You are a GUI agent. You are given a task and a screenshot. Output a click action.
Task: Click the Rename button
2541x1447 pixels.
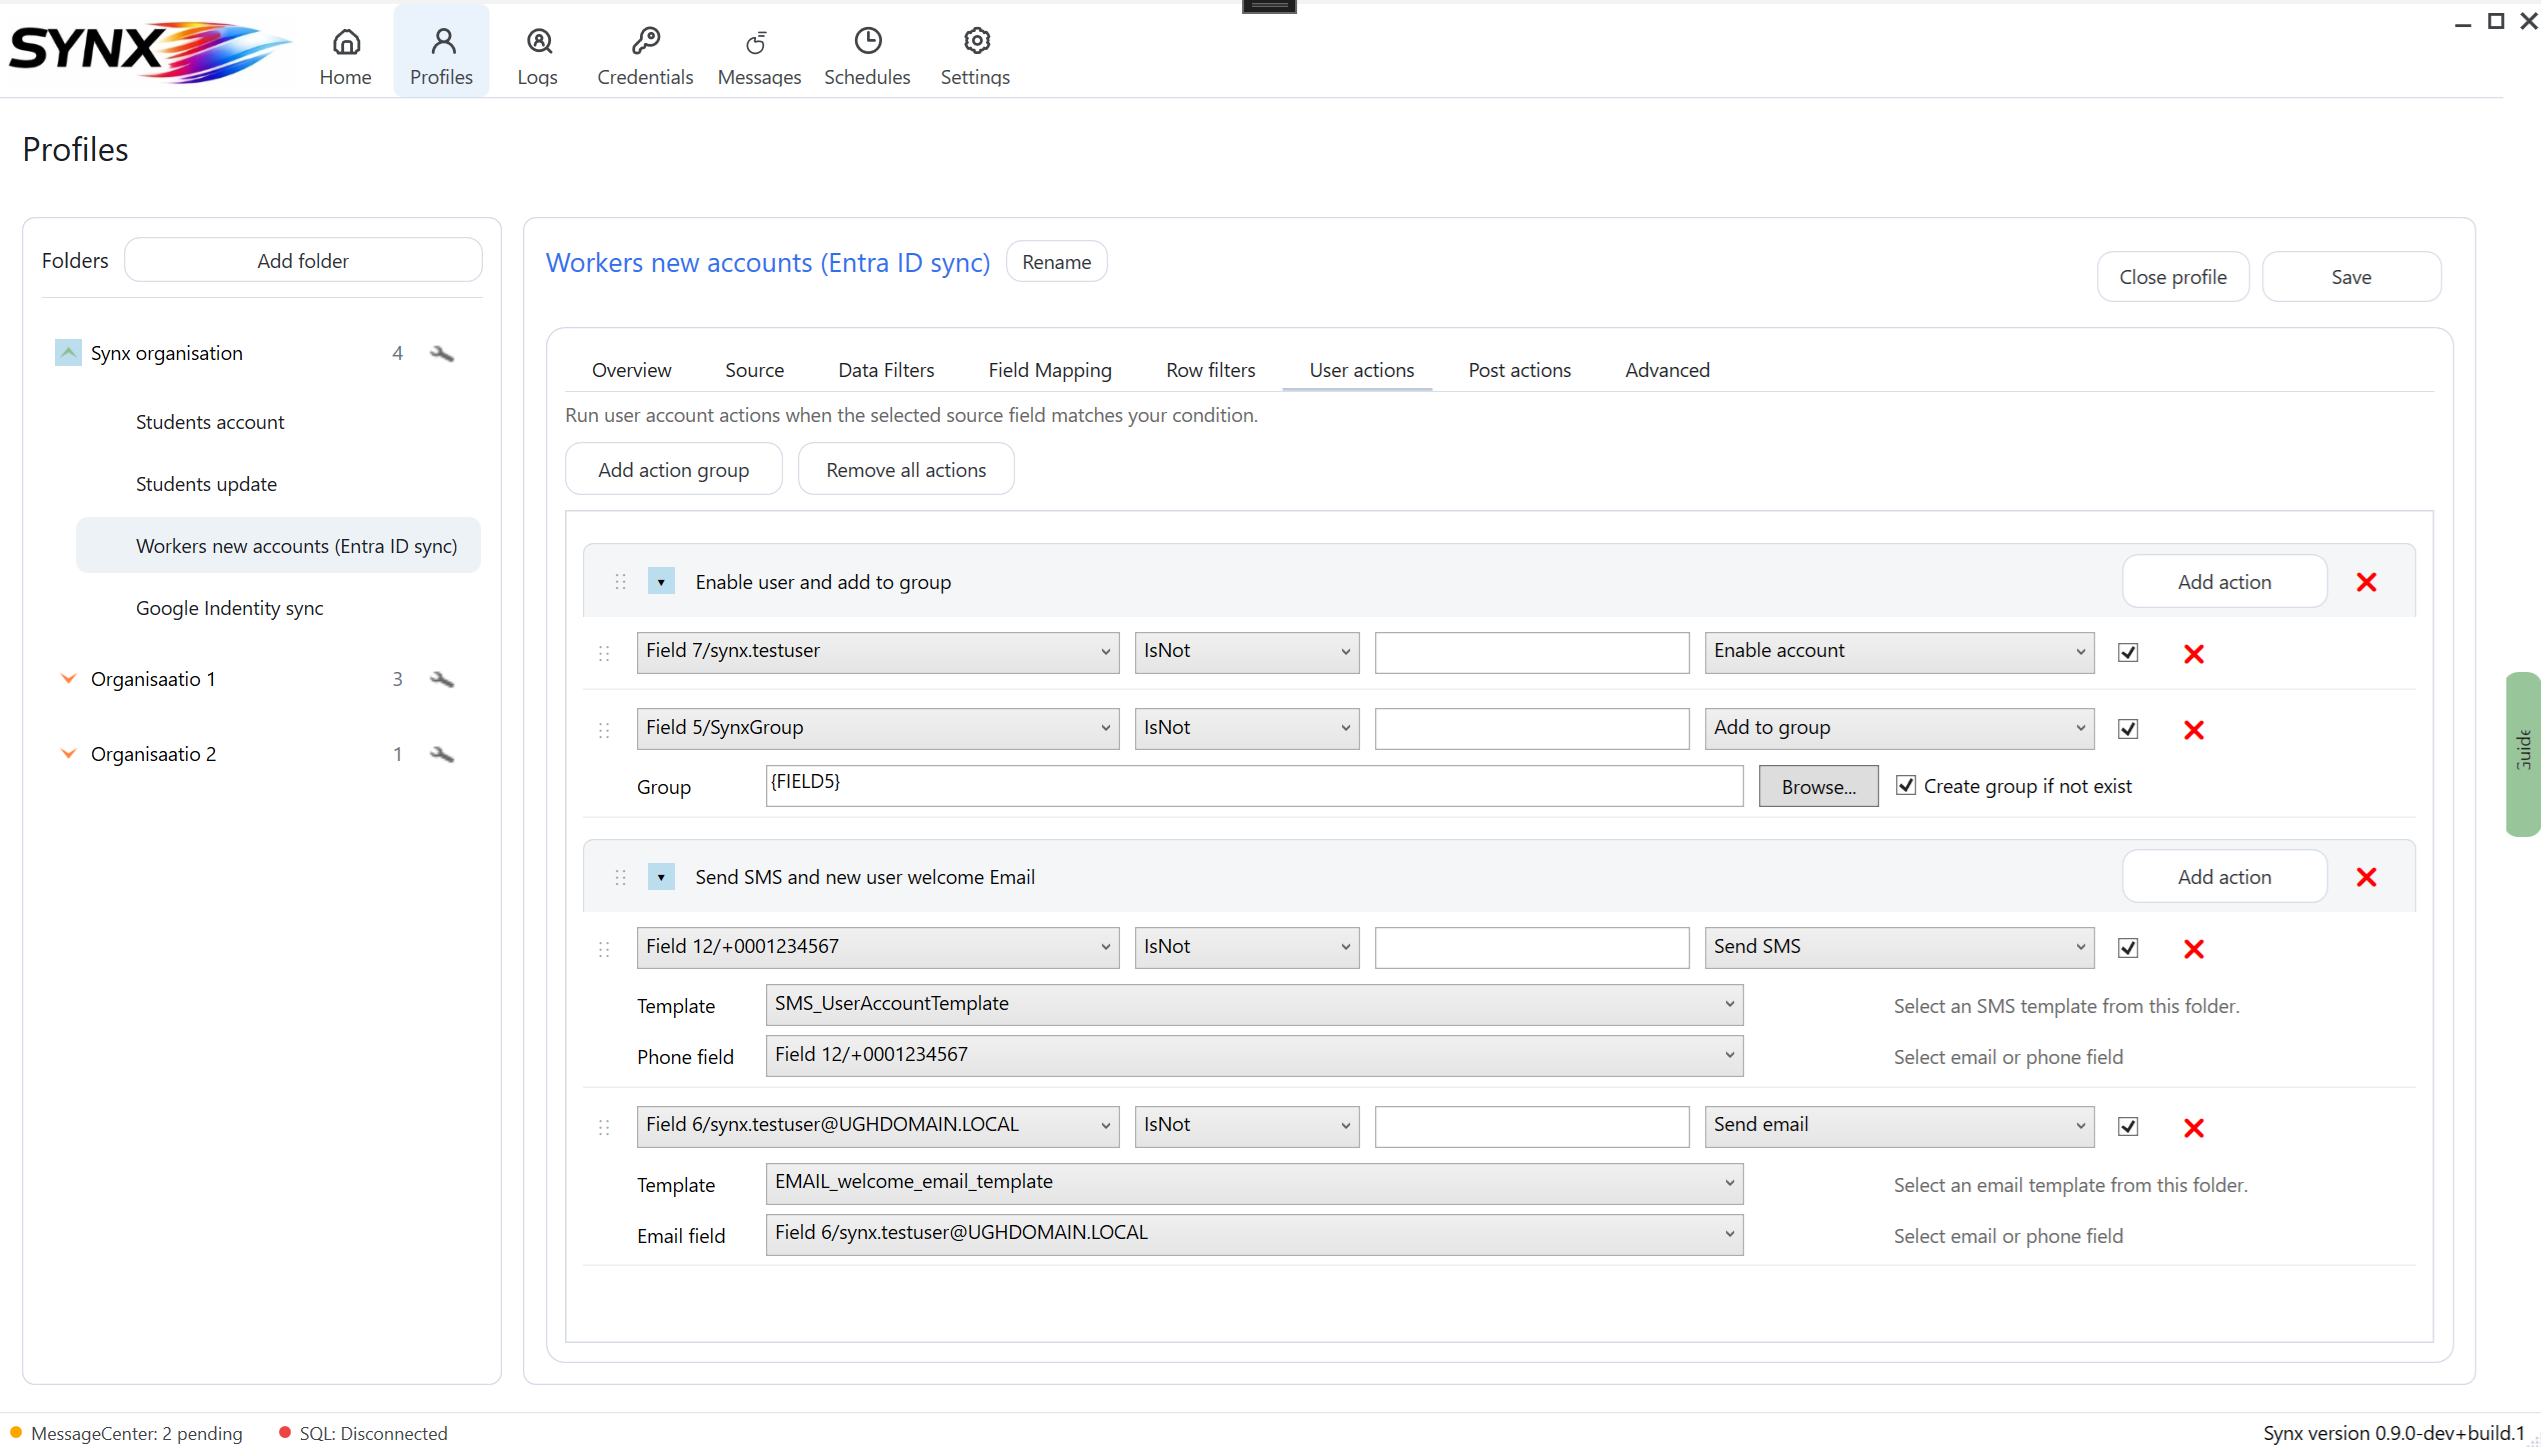tap(1057, 262)
